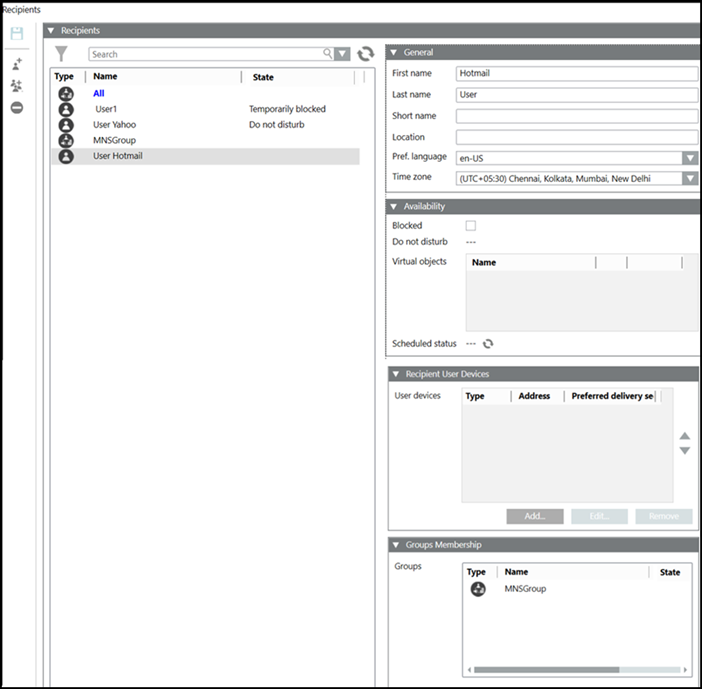Toggle the Blocked checkbox
Image resolution: width=702 pixels, height=689 pixels.
point(471,226)
